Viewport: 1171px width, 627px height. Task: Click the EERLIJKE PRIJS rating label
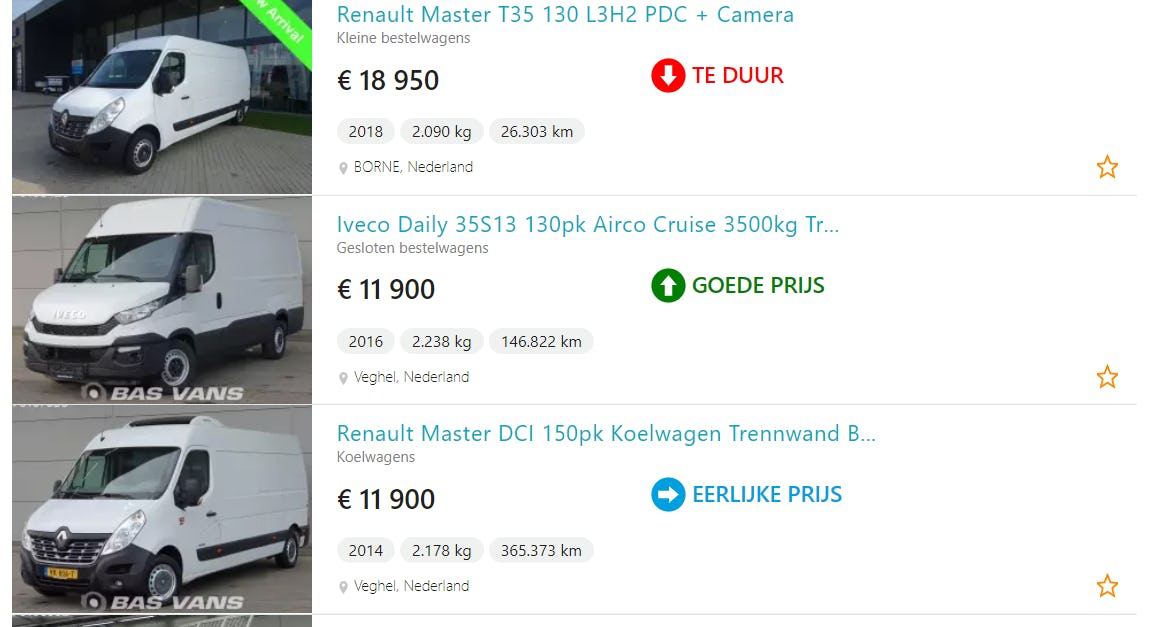click(x=767, y=495)
